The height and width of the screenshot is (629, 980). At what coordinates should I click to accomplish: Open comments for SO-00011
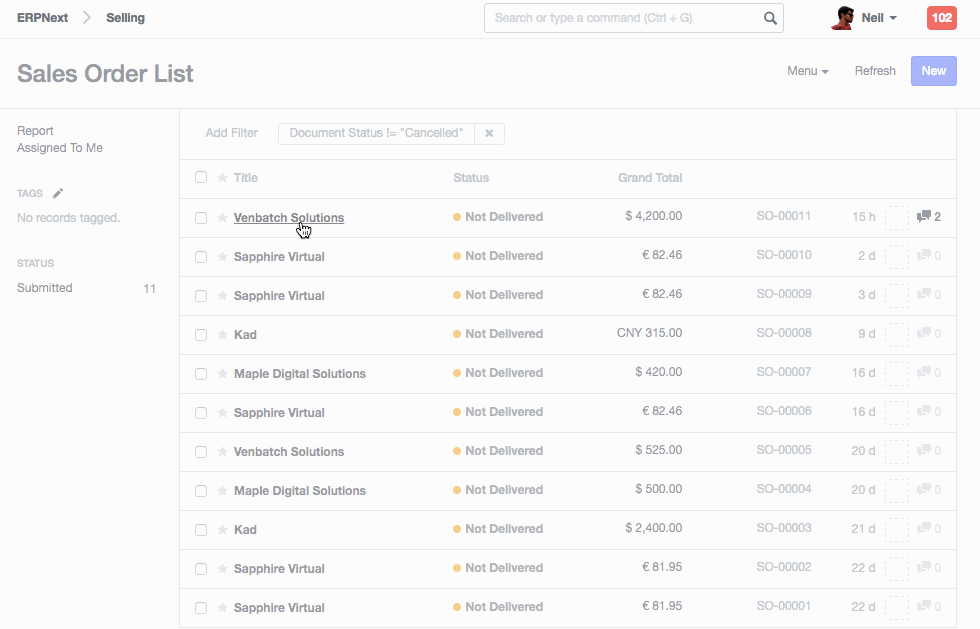(x=929, y=217)
